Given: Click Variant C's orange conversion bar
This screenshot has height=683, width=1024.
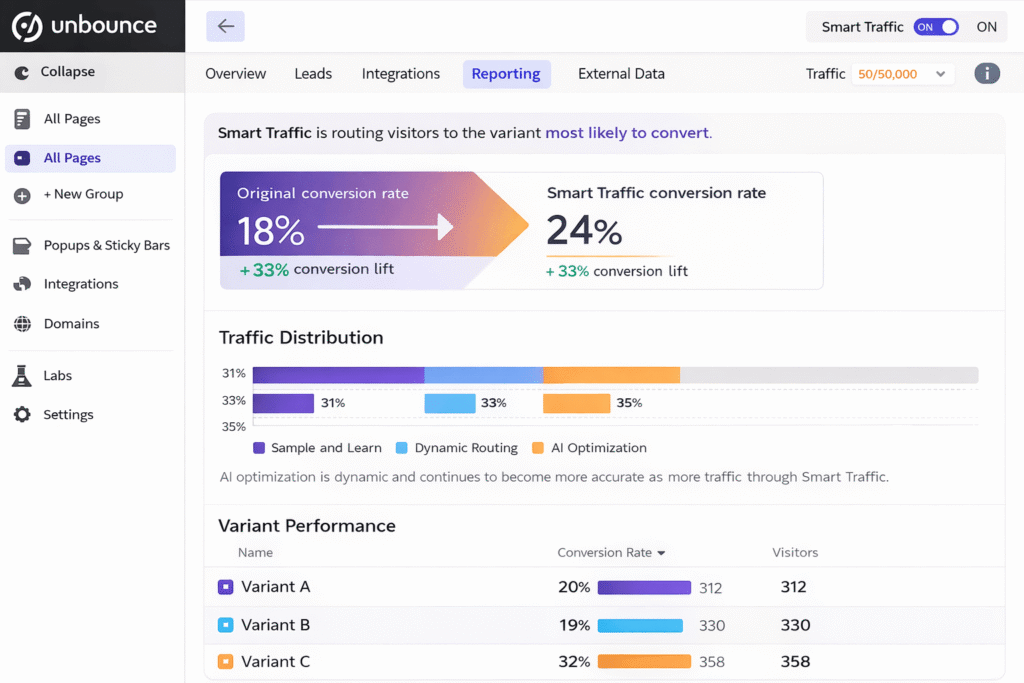Looking at the screenshot, I should [x=643, y=661].
